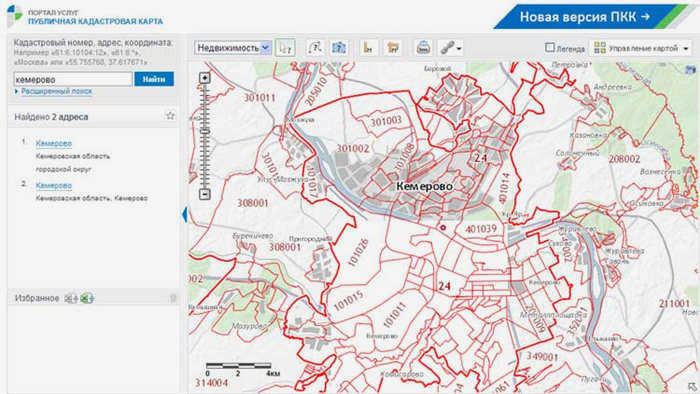Open the Управление картой menu
Image resolution: width=700 pixels, height=394 pixels.
[x=641, y=48]
